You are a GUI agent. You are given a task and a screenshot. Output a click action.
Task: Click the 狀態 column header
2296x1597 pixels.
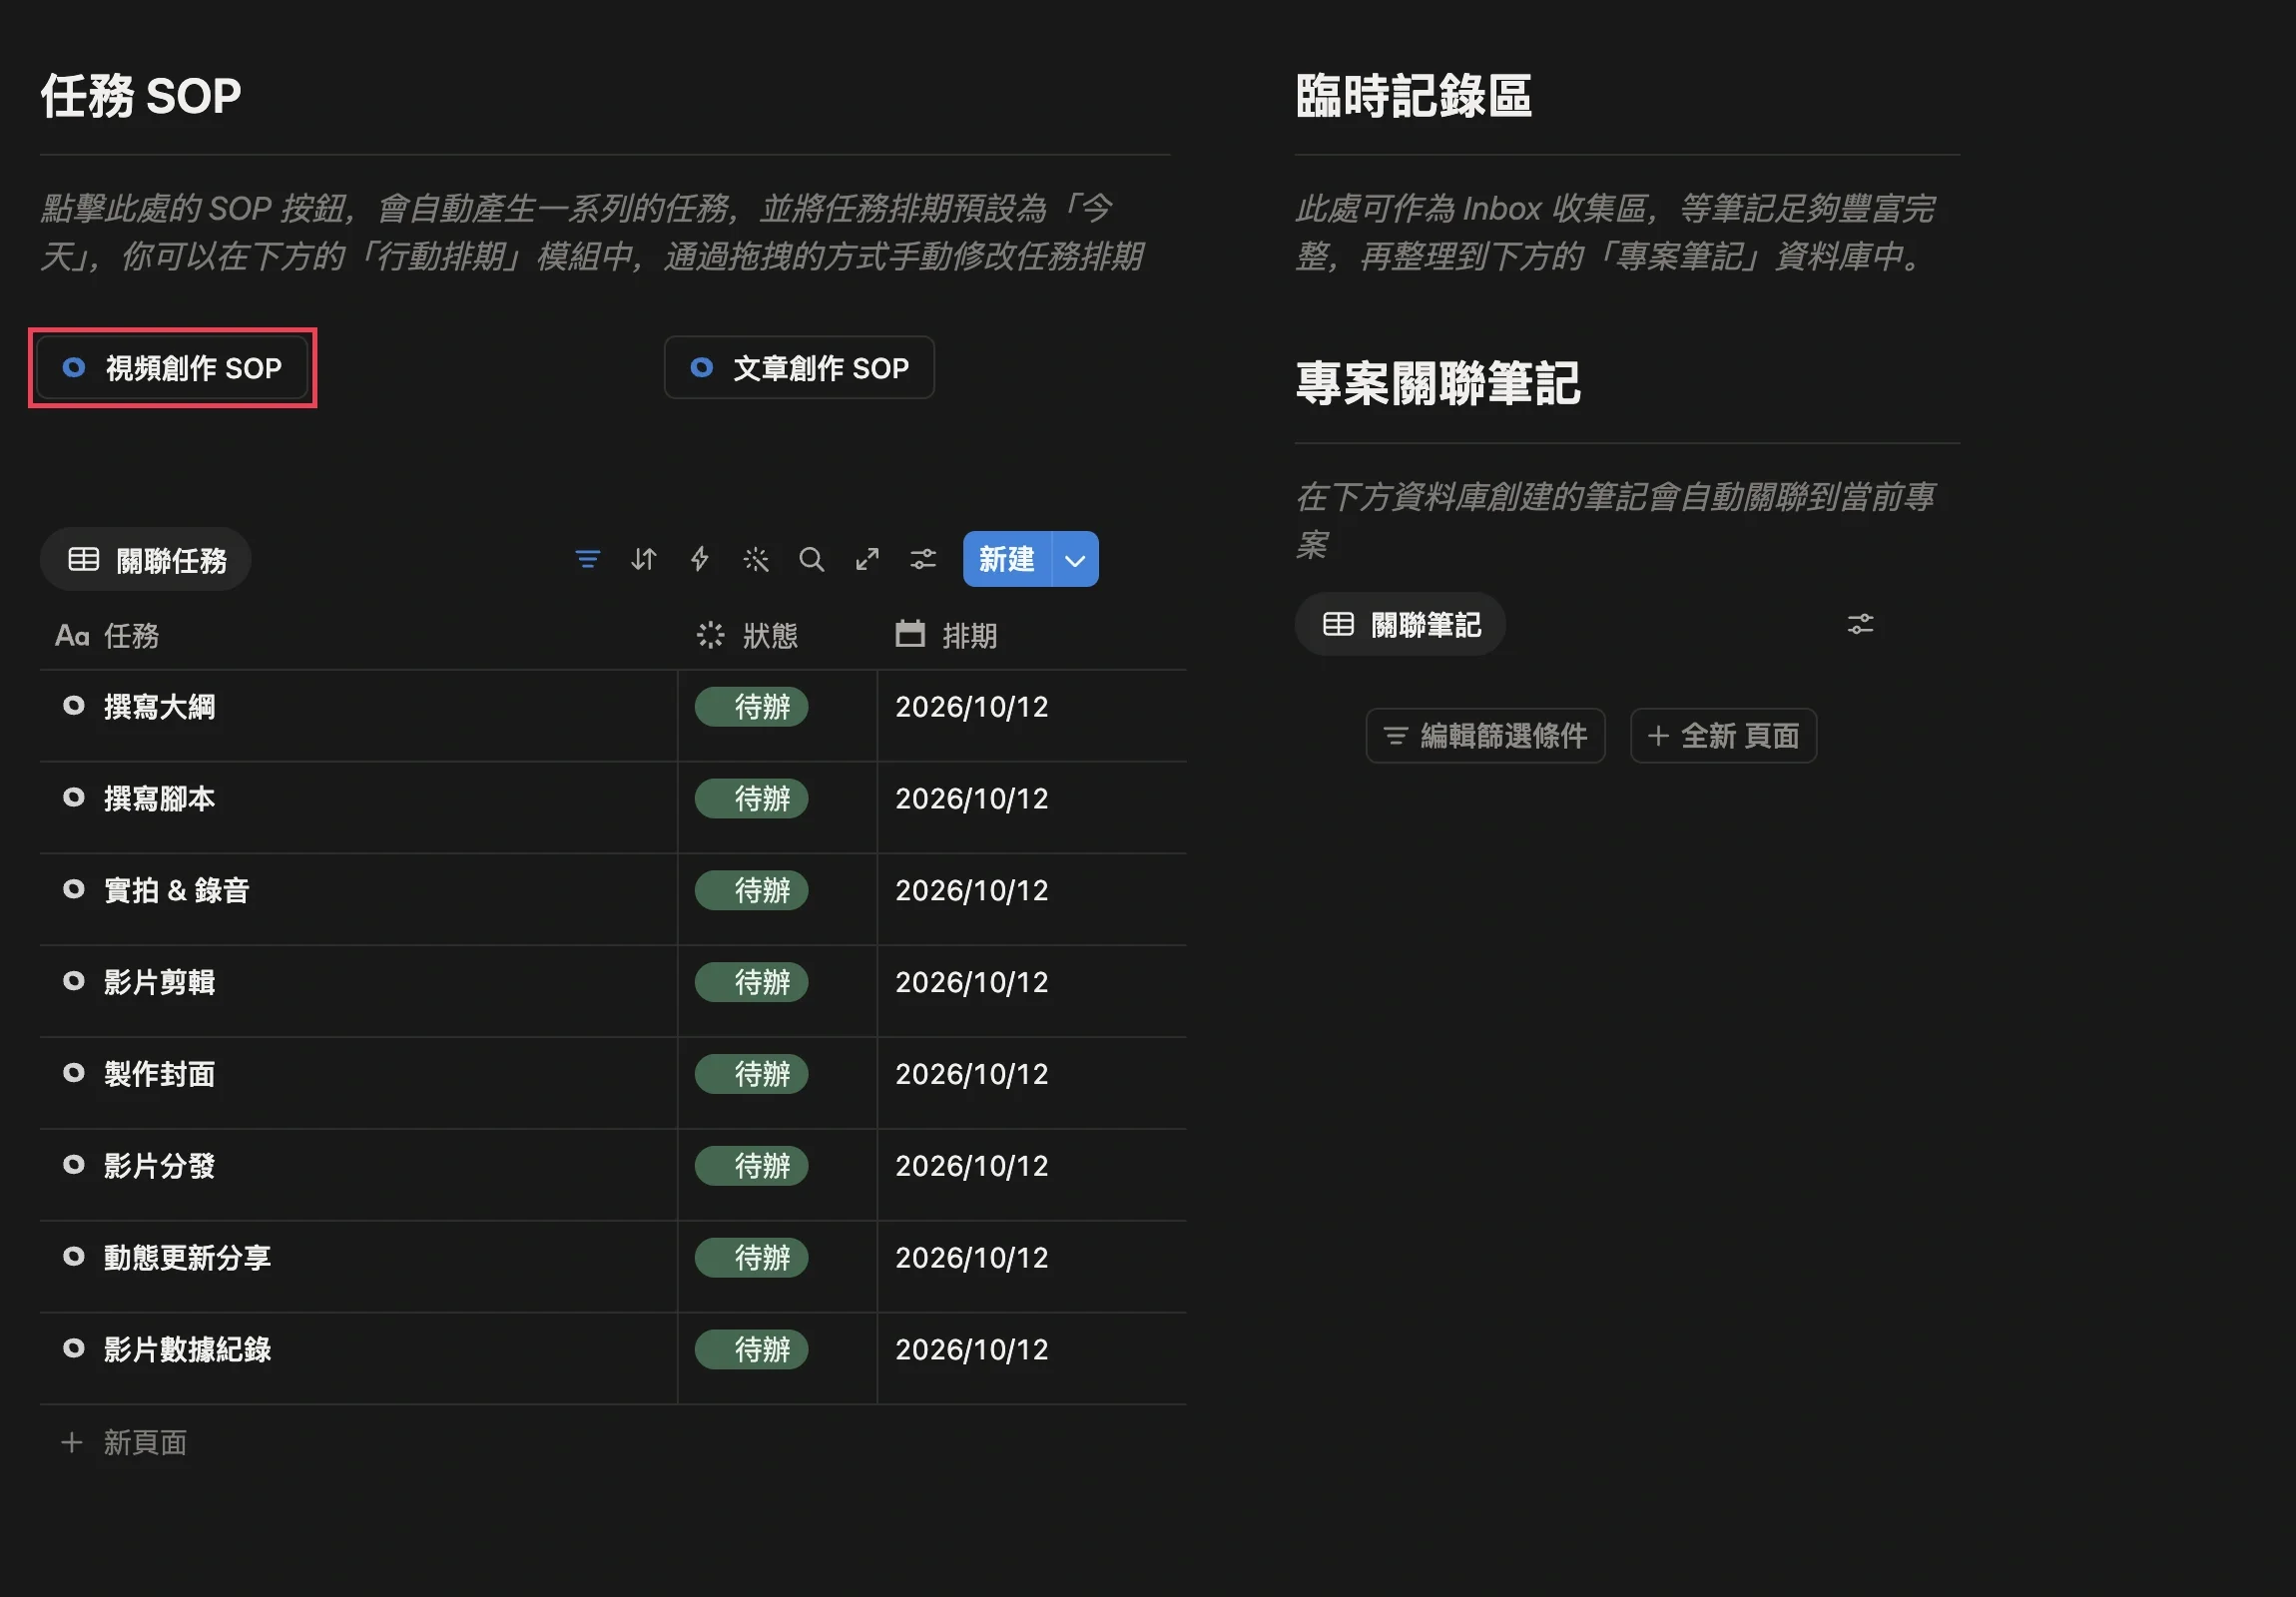tap(747, 636)
